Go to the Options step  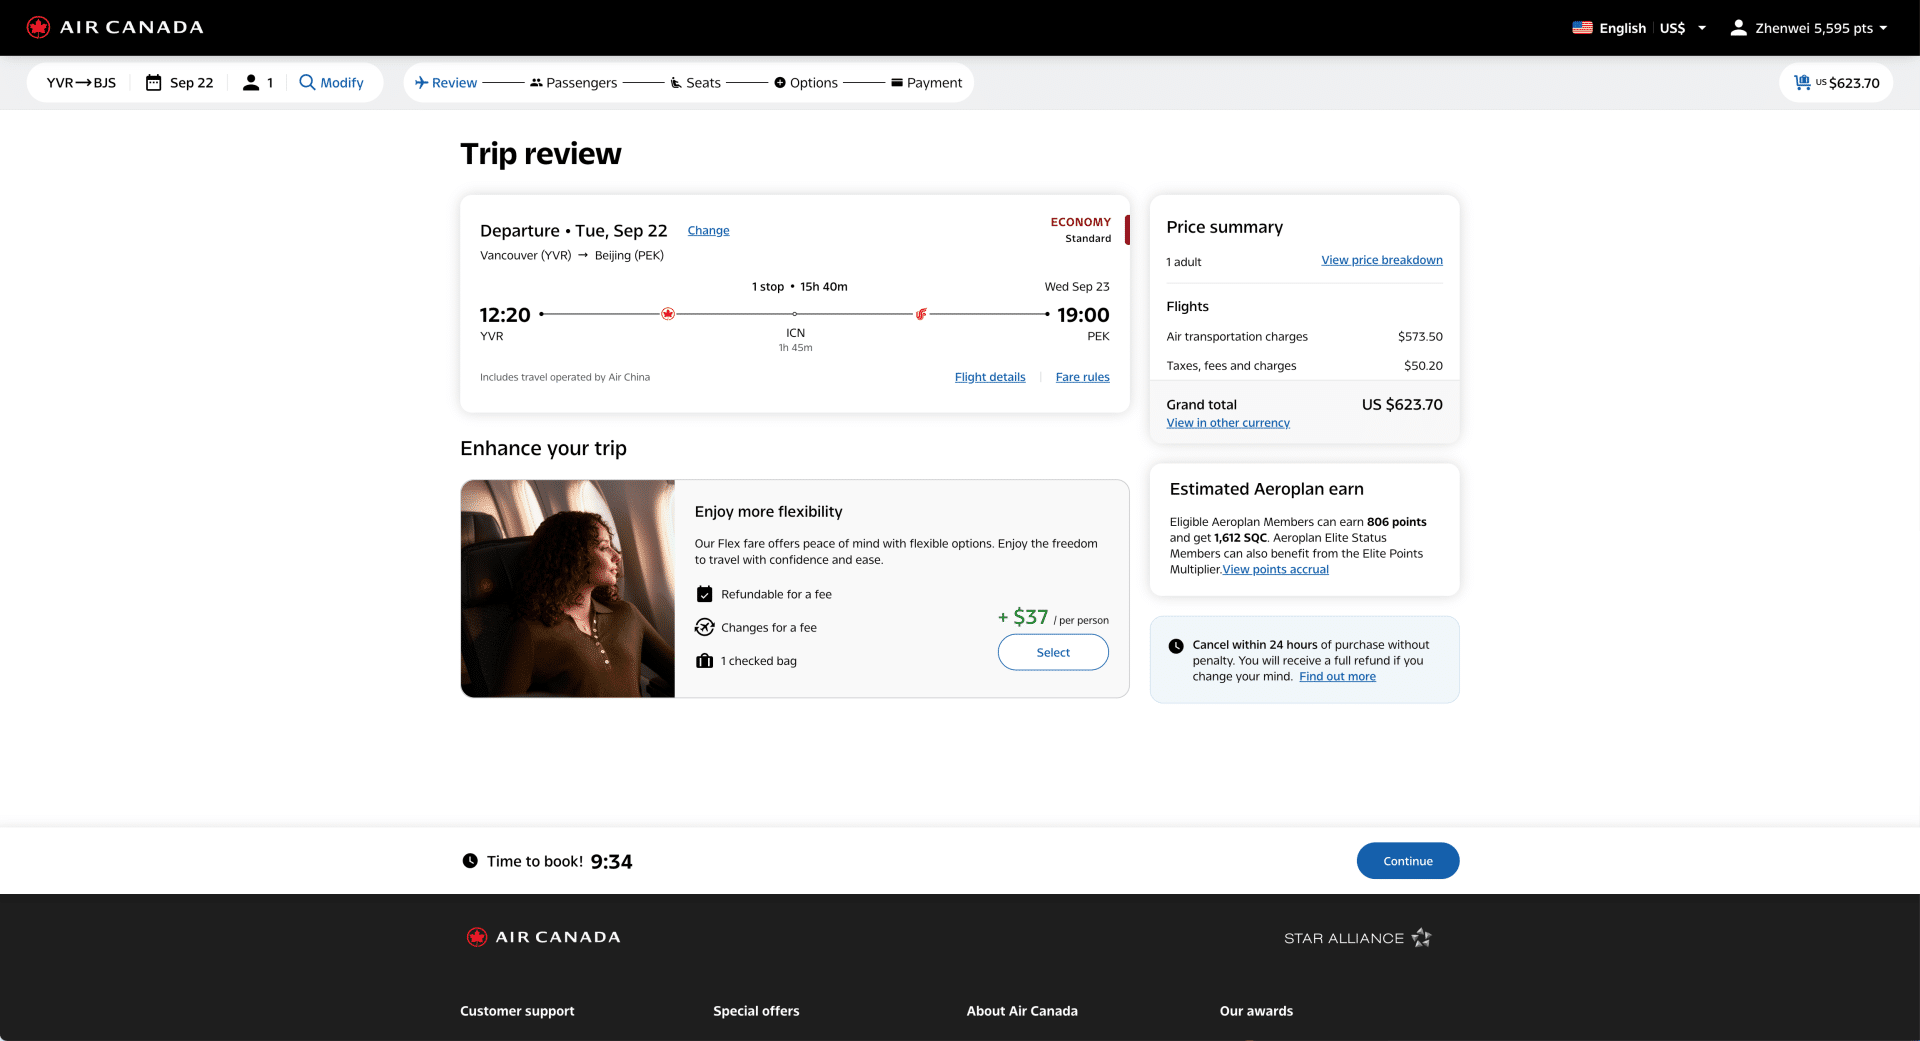point(806,83)
